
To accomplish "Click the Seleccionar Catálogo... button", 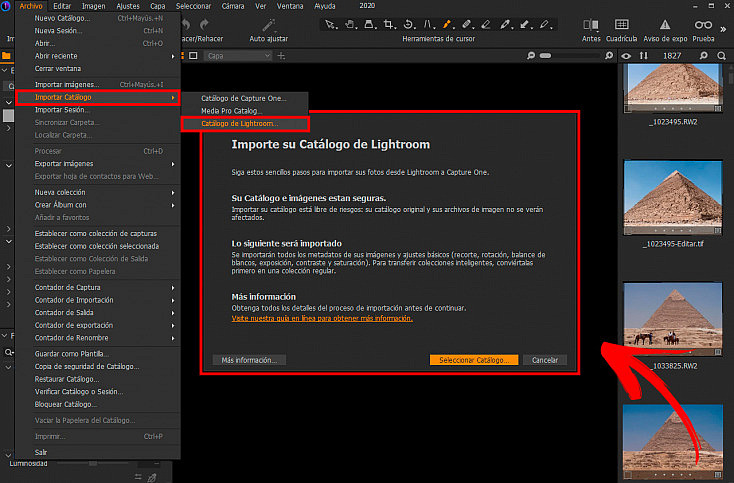I will coord(474,360).
